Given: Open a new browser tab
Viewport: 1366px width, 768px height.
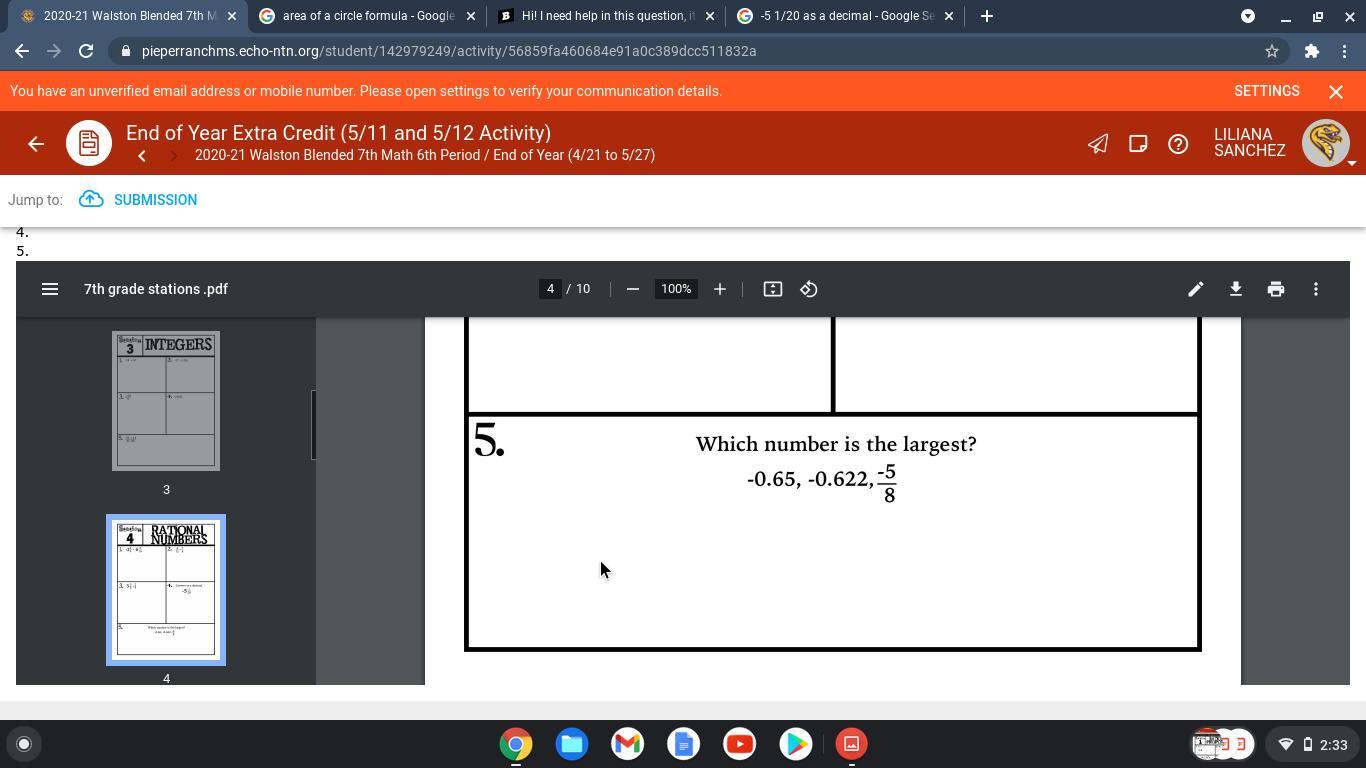Looking at the screenshot, I should (x=987, y=16).
